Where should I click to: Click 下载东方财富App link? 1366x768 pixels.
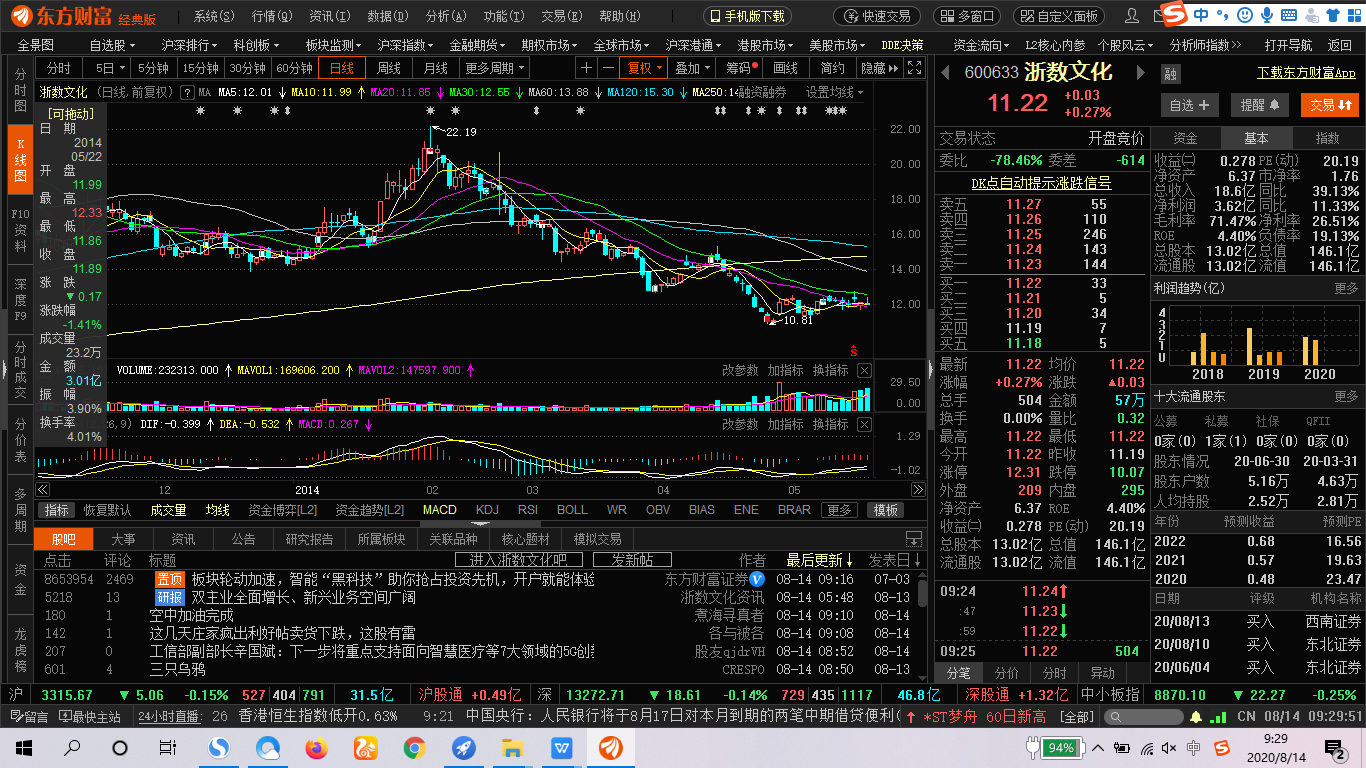1306,73
